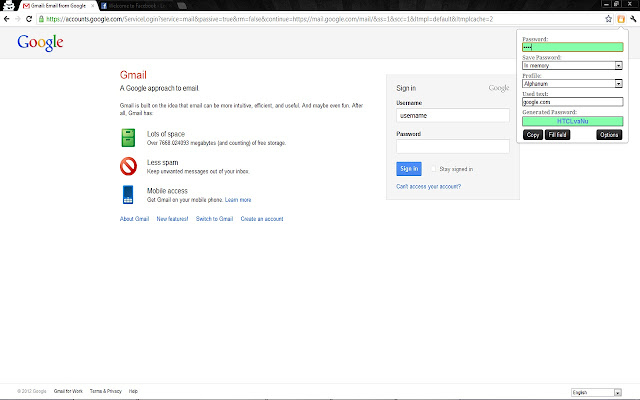This screenshot has height=400, width=640.
Task: Open Options in the password popup
Action: [x=609, y=135]
